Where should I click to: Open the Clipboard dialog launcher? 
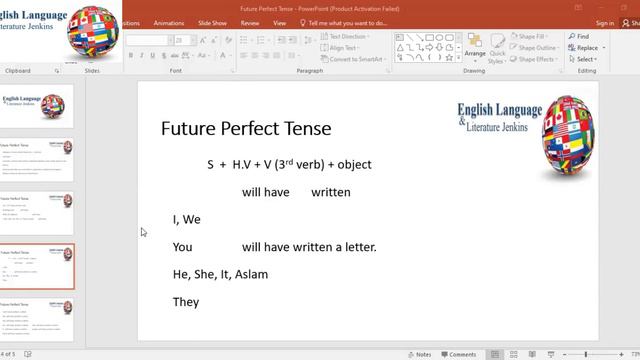(x=57, y=71)
